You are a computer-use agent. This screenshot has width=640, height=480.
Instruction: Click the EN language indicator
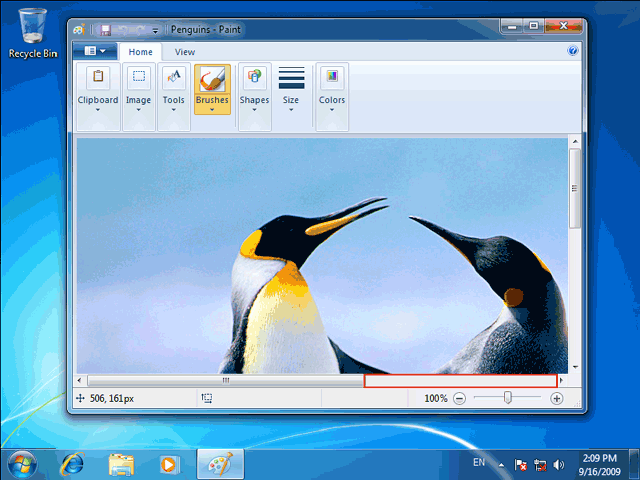479,462
